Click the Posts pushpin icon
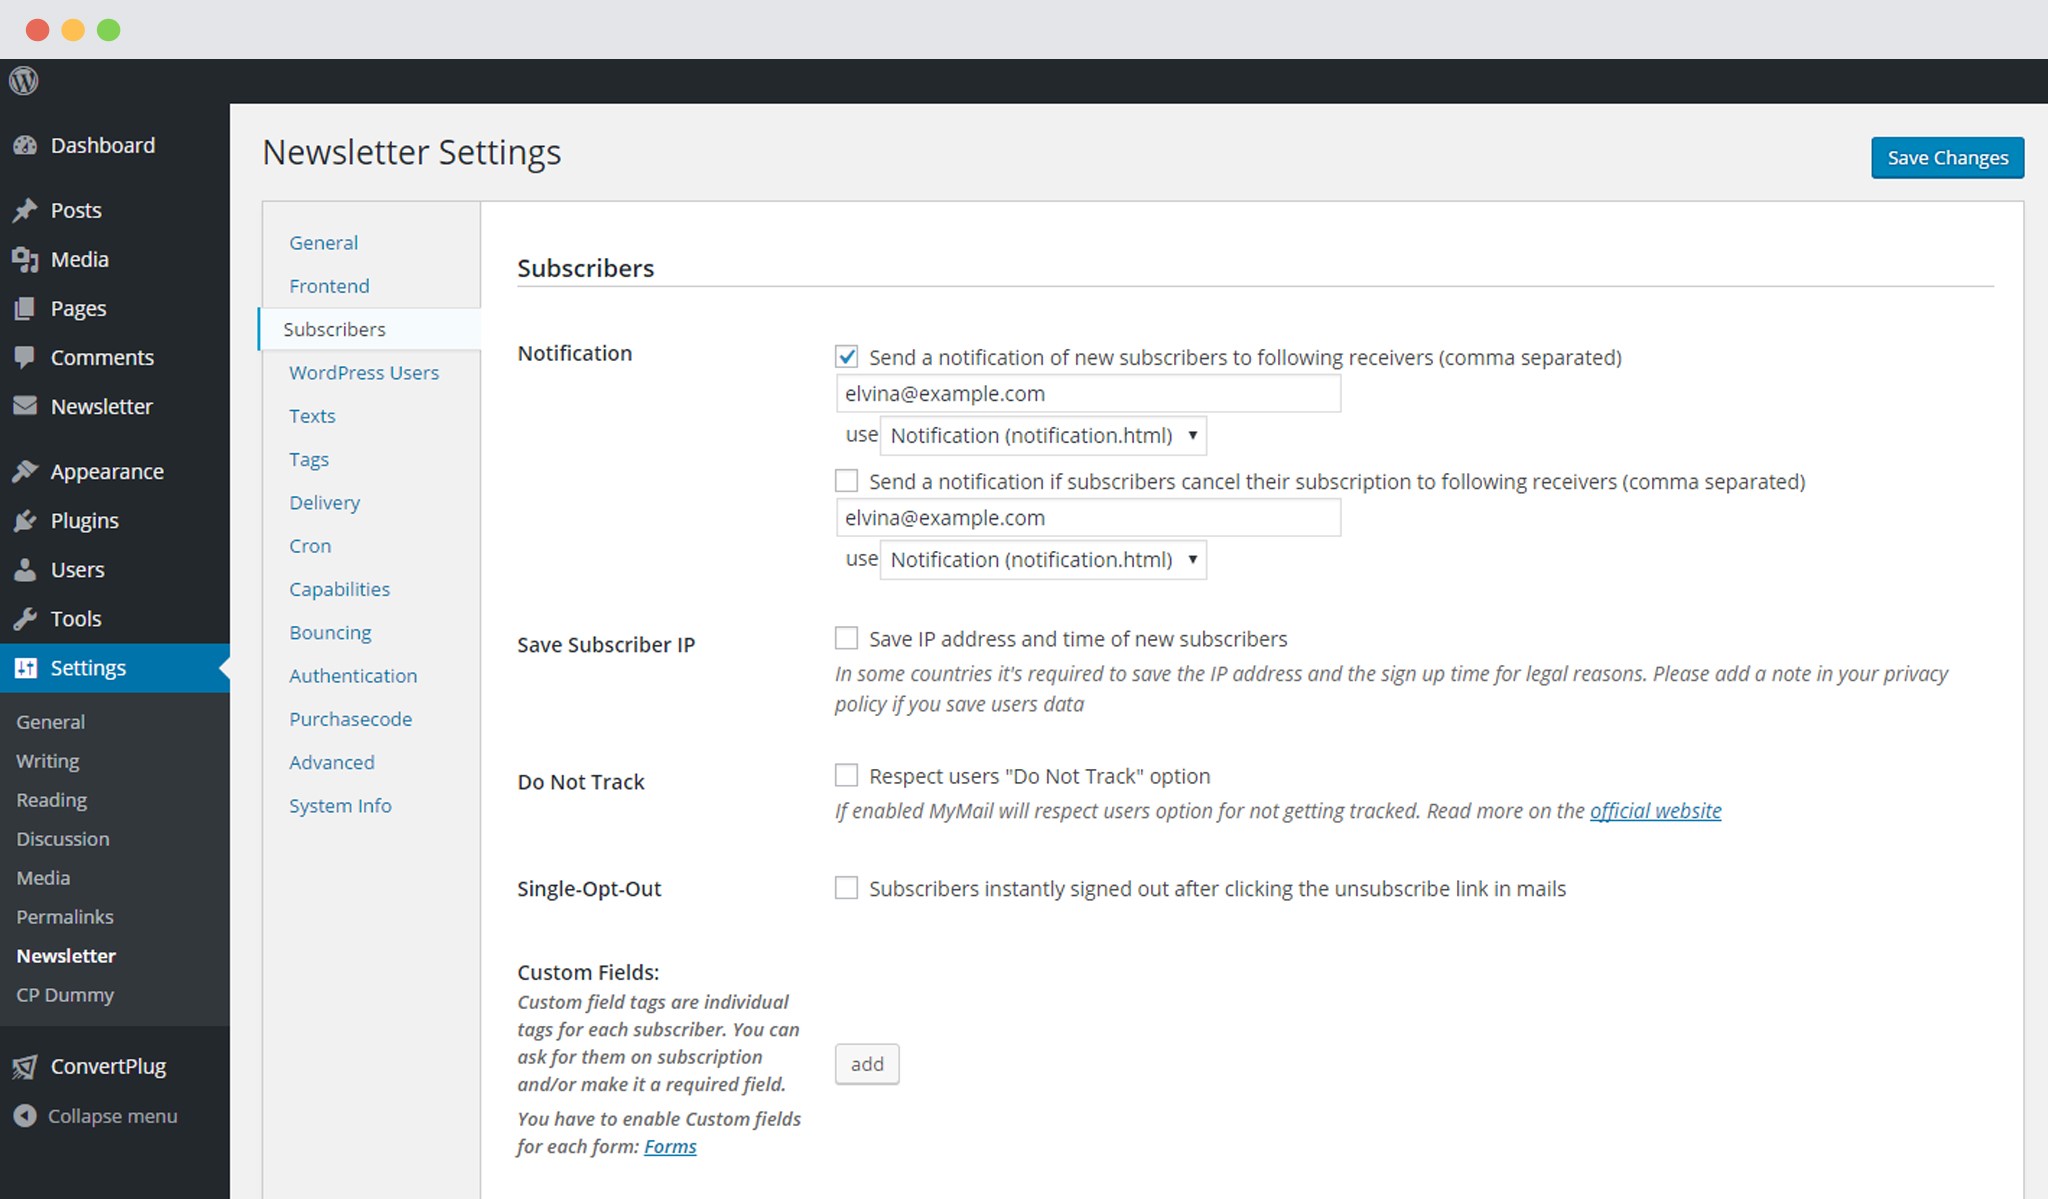The width and height of the screenshot is (2048, 1199). [x=25, y=211]
